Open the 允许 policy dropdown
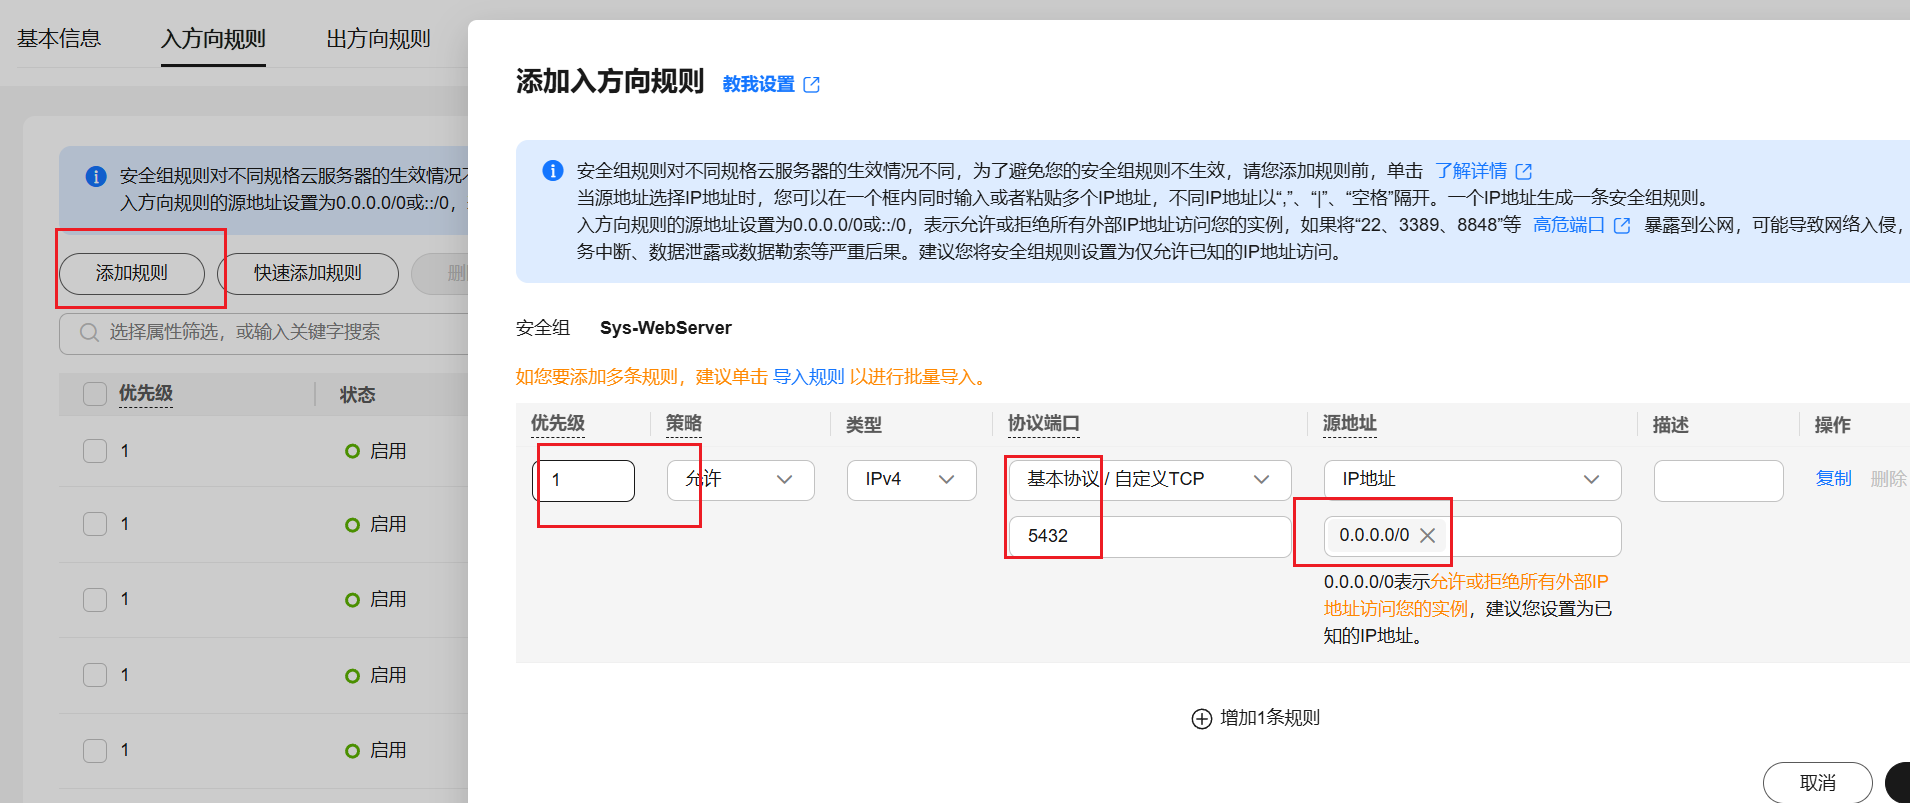1910x803 pixels. [x=740, y=480]
